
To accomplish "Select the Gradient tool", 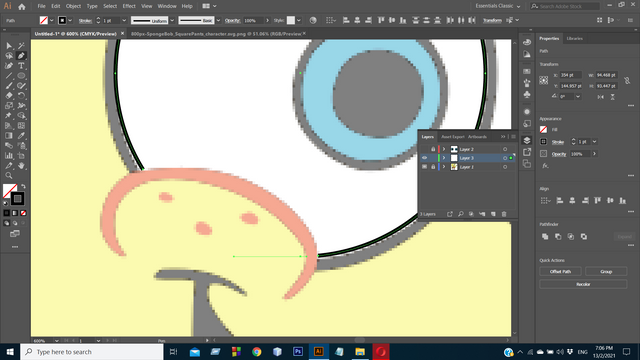I will pyautogui.click(x=9, y=136).
